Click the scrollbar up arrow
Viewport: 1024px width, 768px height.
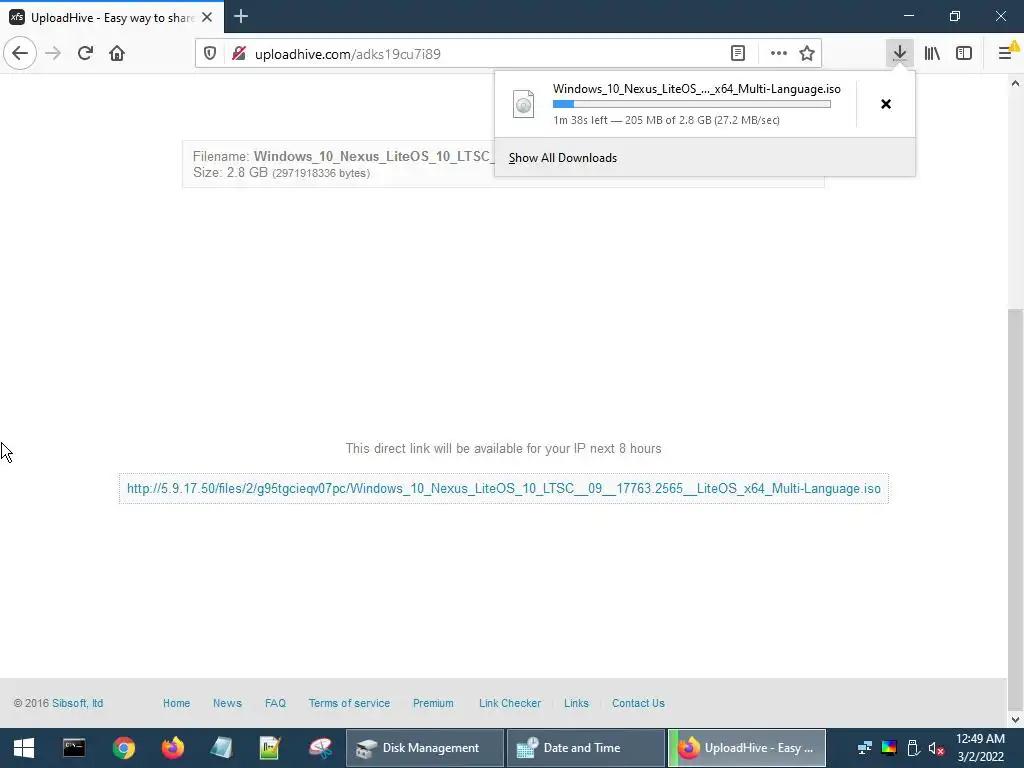point(1016,83)
